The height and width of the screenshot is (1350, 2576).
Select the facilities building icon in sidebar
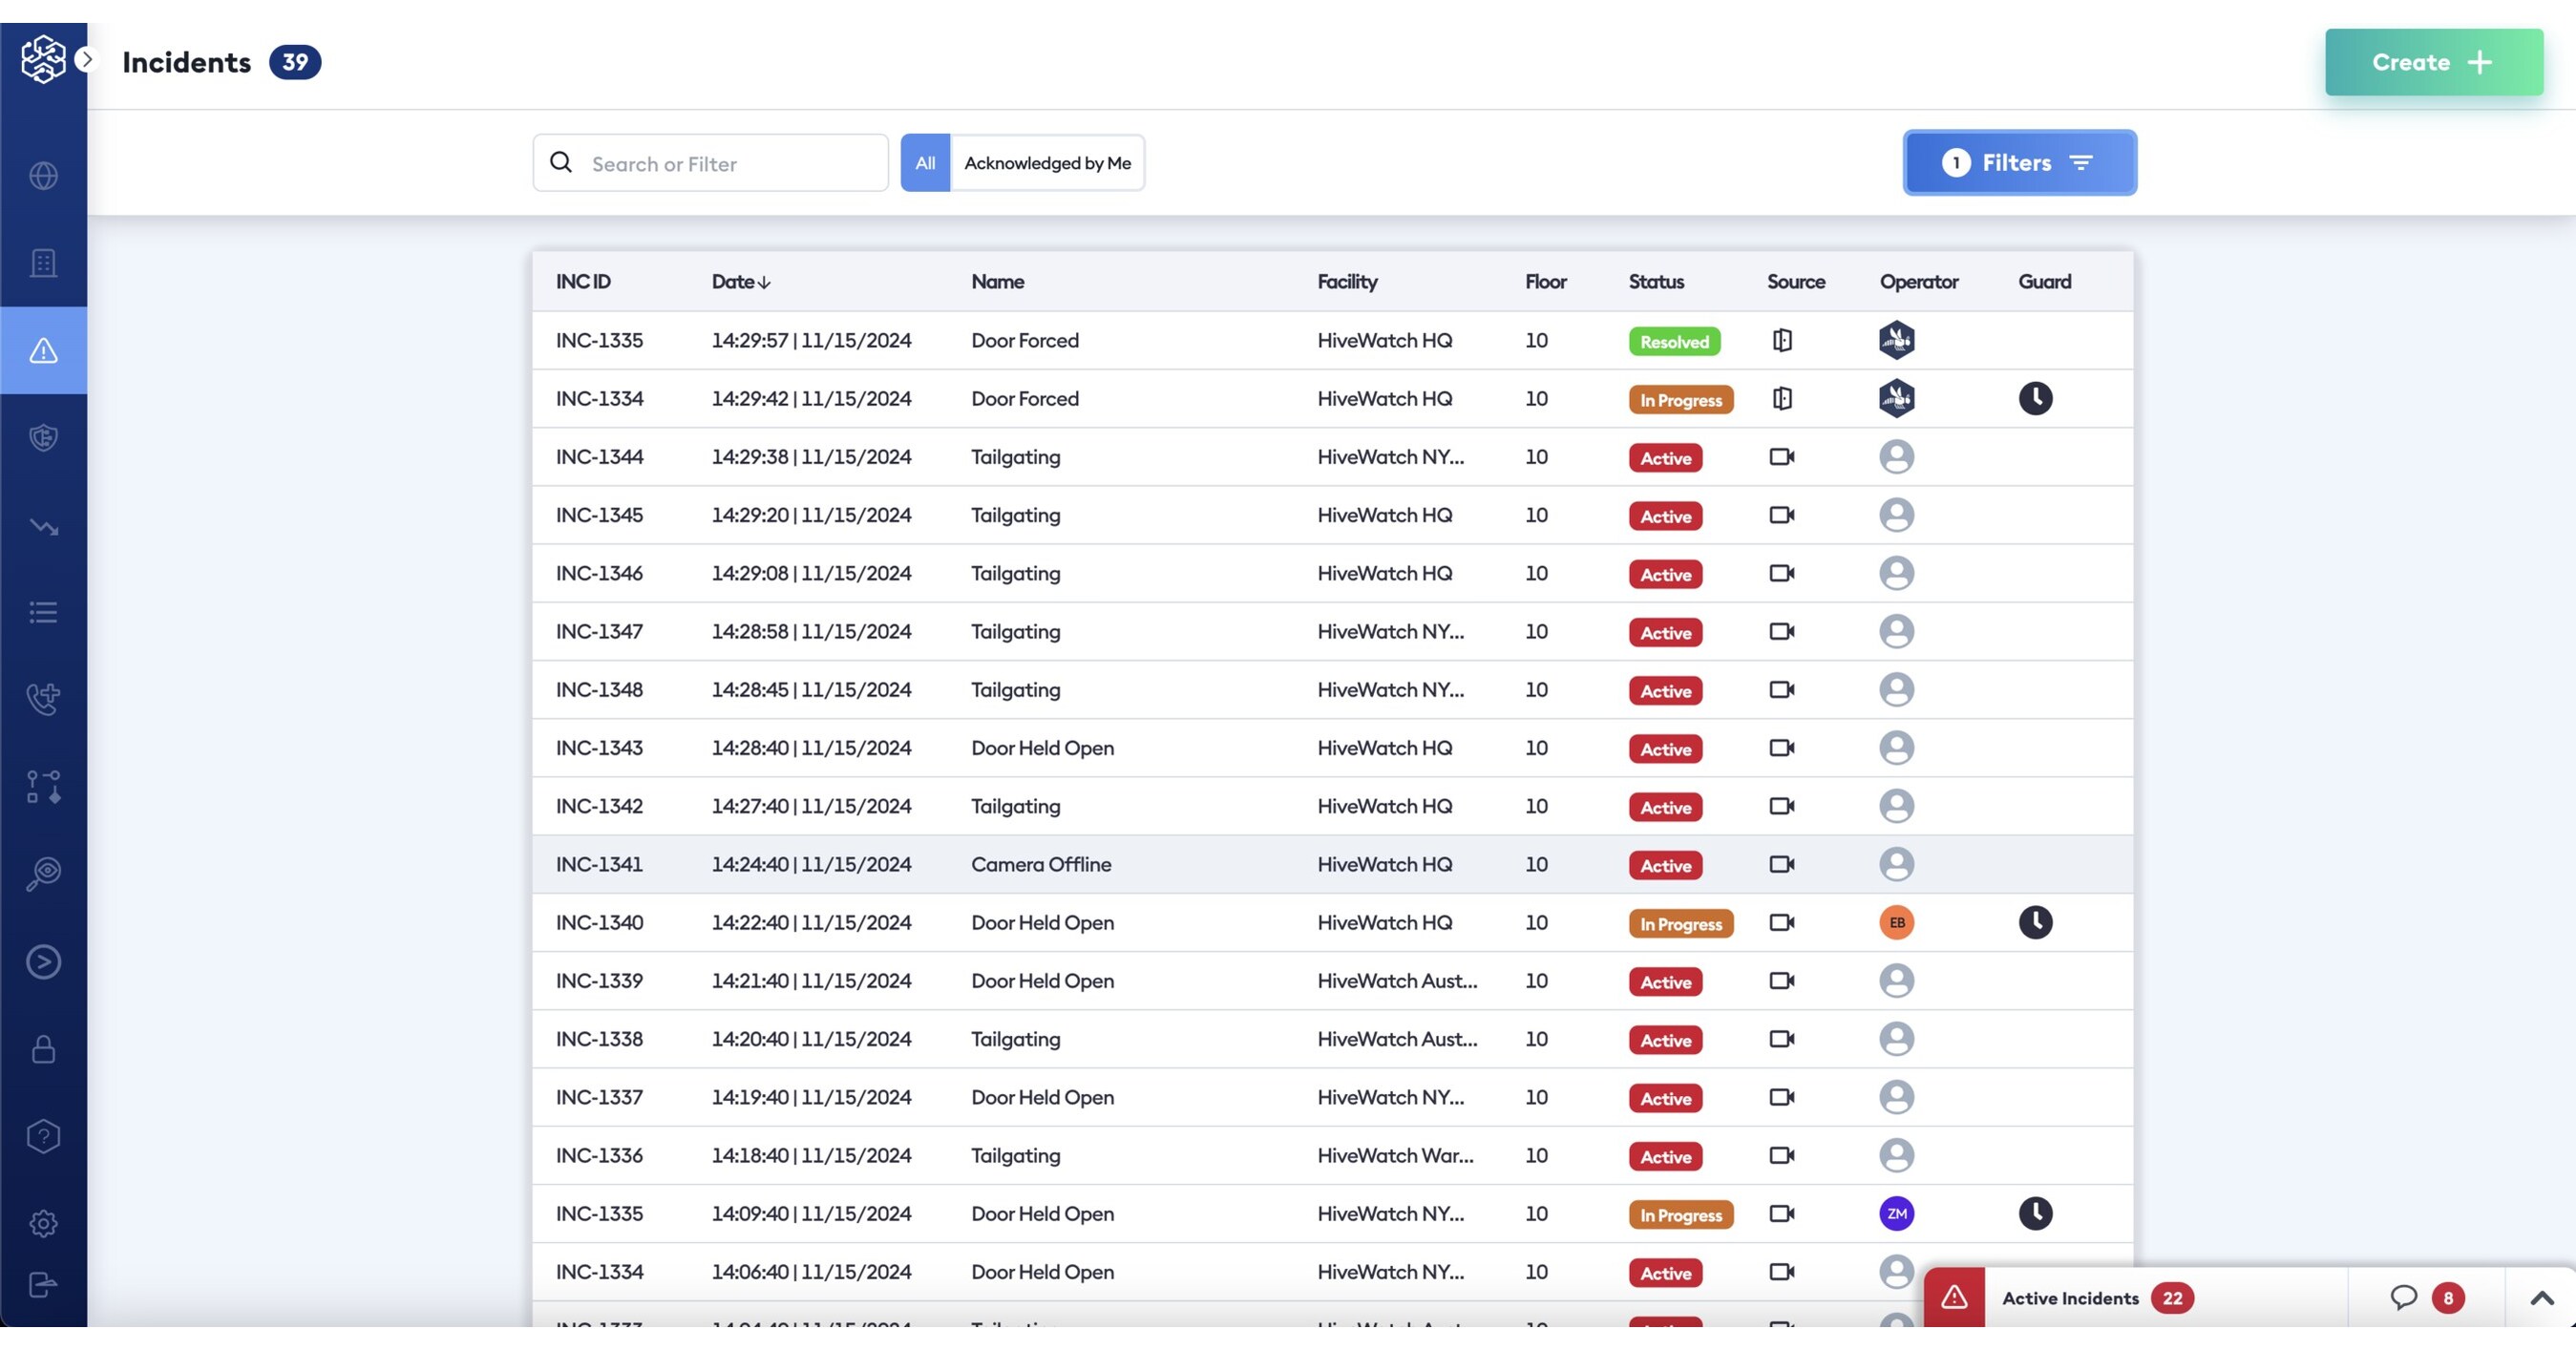[44, 262]
